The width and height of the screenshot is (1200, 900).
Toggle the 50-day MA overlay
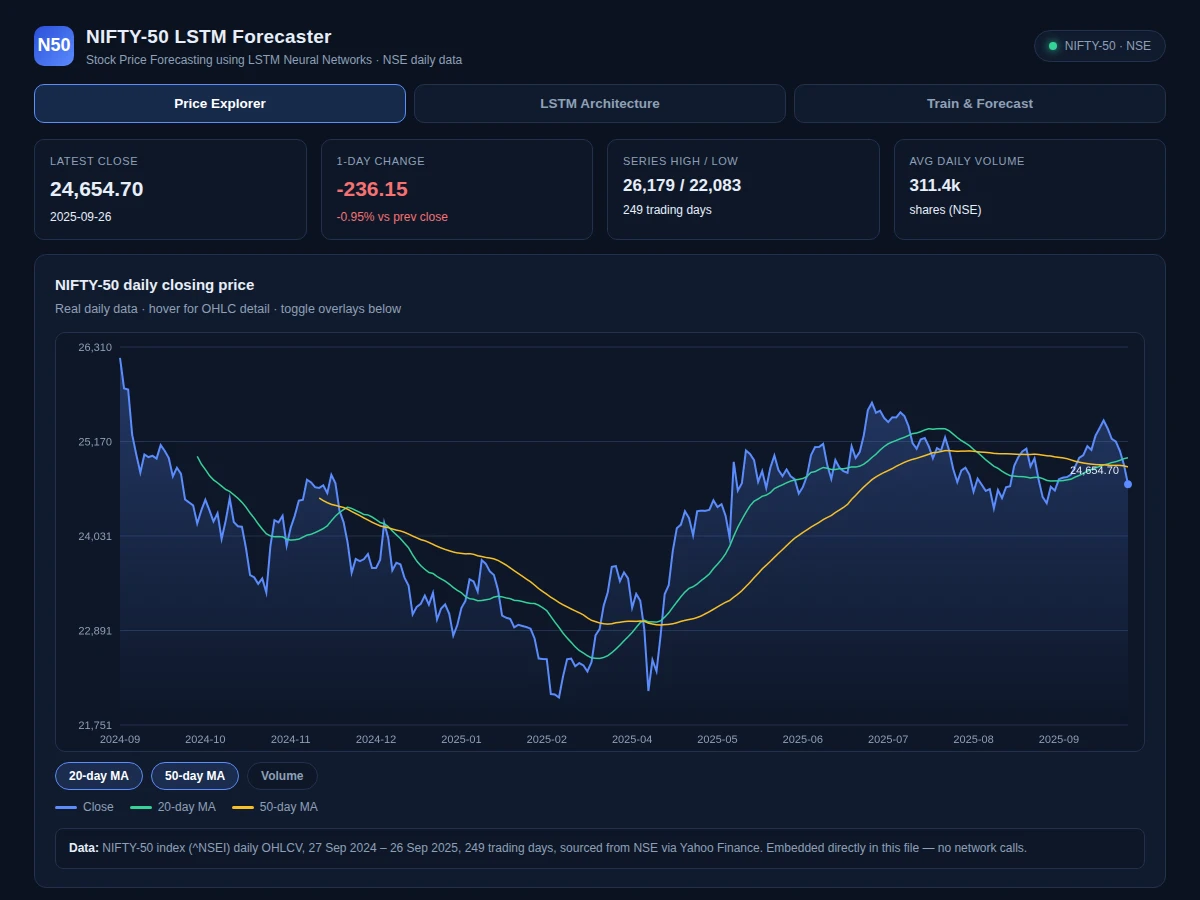195,776
